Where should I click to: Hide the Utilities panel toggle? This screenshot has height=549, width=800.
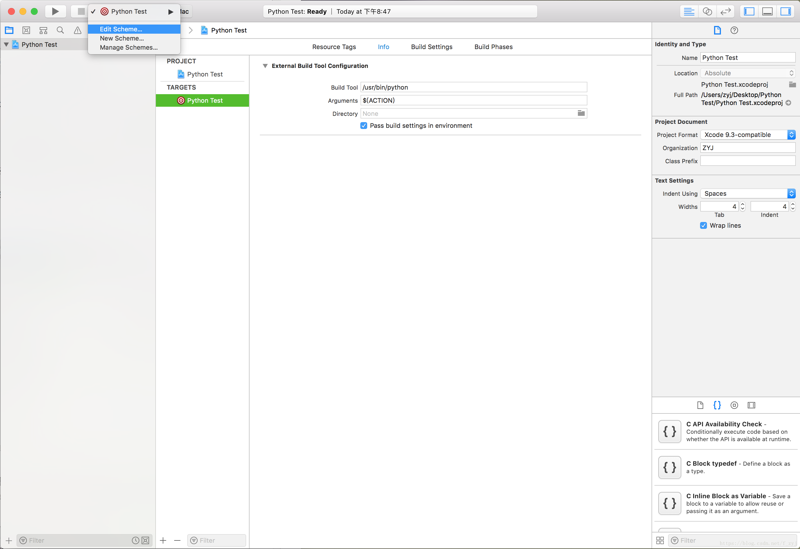[x=786, y=11]
